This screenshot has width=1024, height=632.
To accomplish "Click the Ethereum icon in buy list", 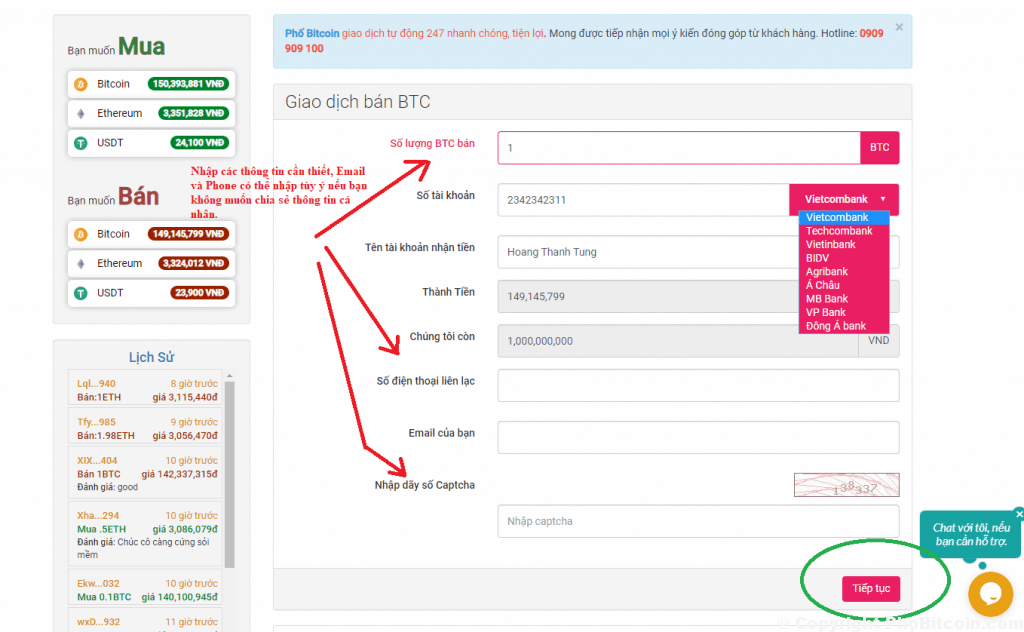I will click(x=81, y=114).
